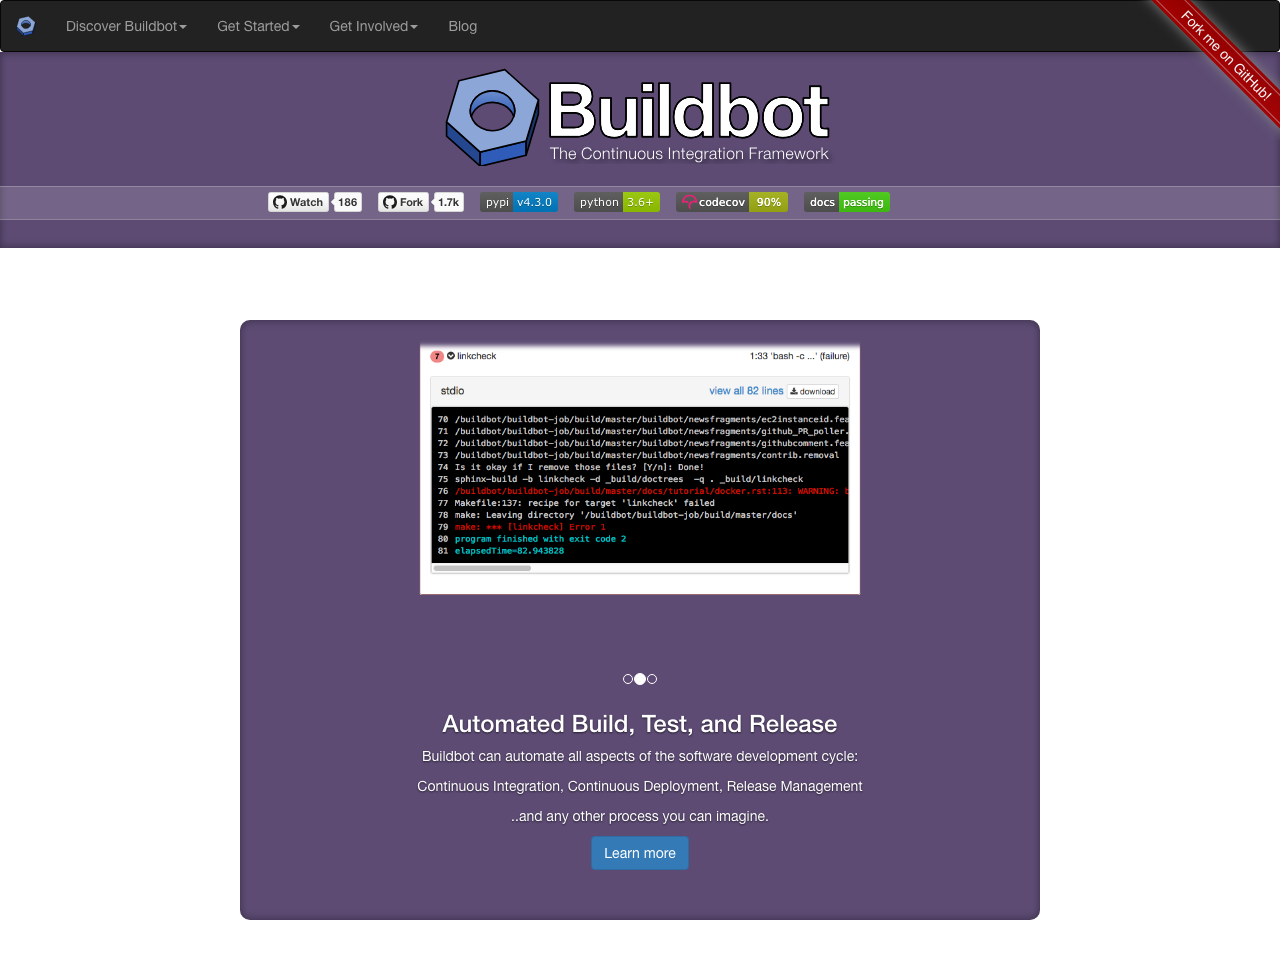The height and width of the screenshot is (960, 1280).
Task: Select the stdio log tab
Action: (x=452, y=391)
